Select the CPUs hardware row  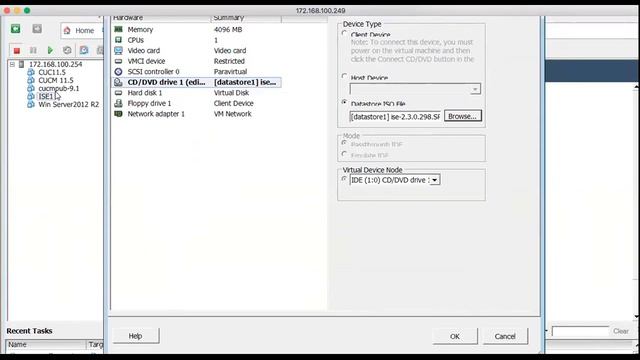pyautogui.click(x=196, y=40)
